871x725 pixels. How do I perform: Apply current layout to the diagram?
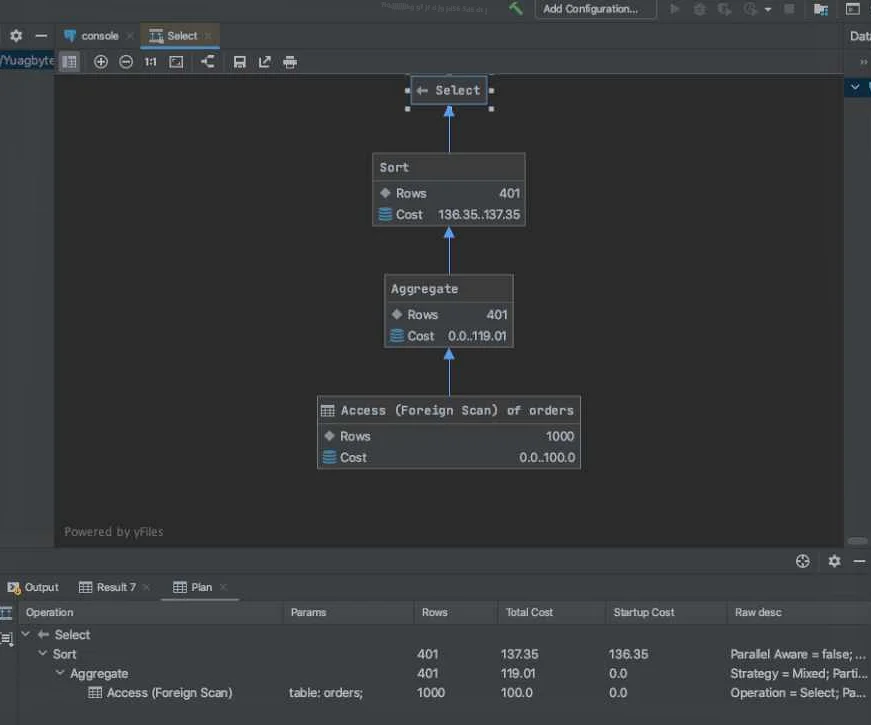click(208, 62)
